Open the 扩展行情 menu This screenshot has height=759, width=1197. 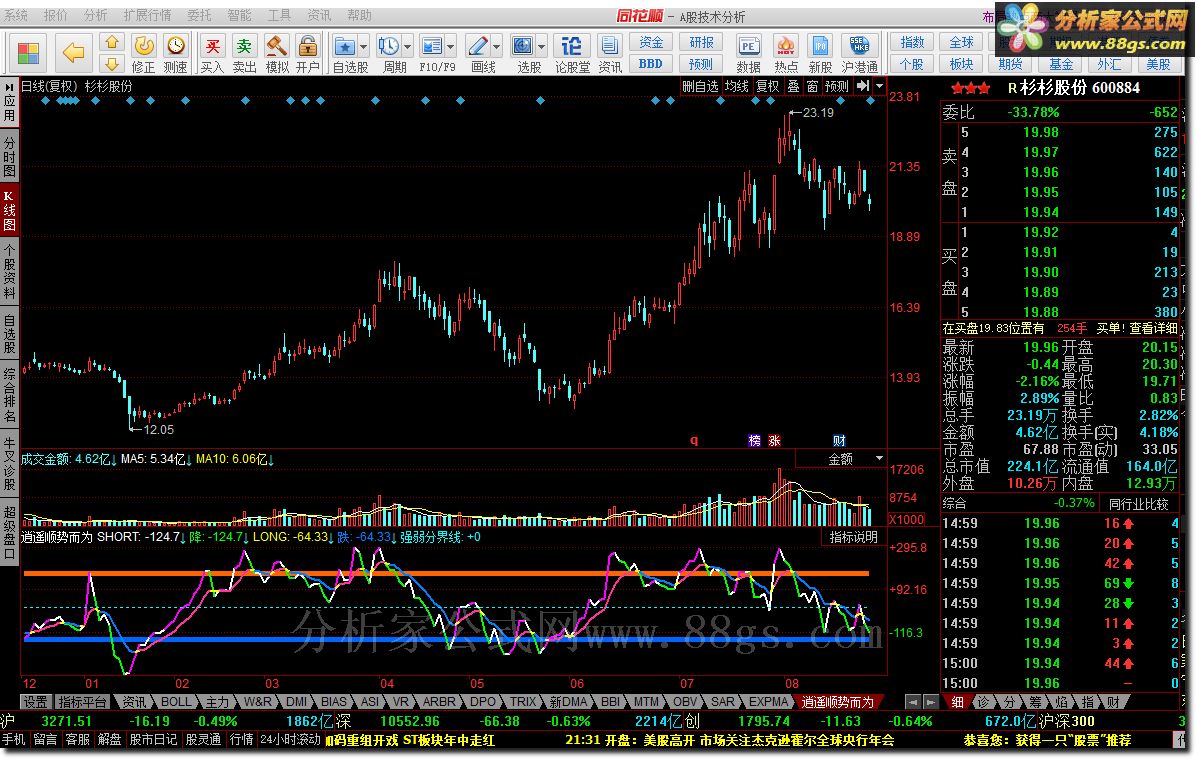(x=147, y=15)
